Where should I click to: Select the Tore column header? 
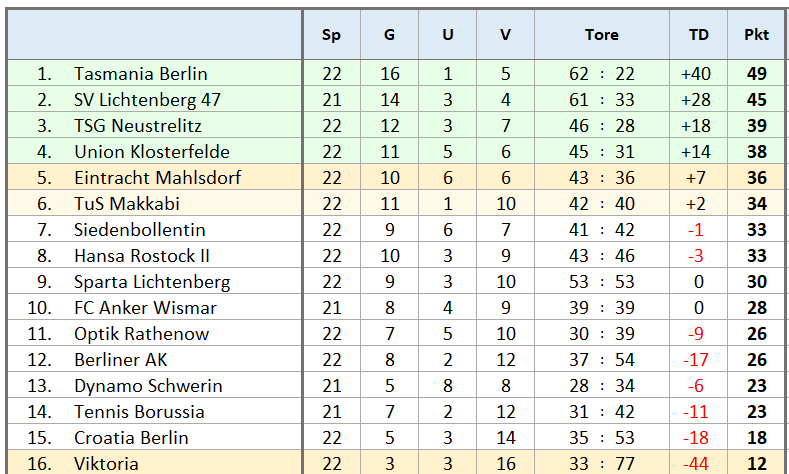point(602,35)
